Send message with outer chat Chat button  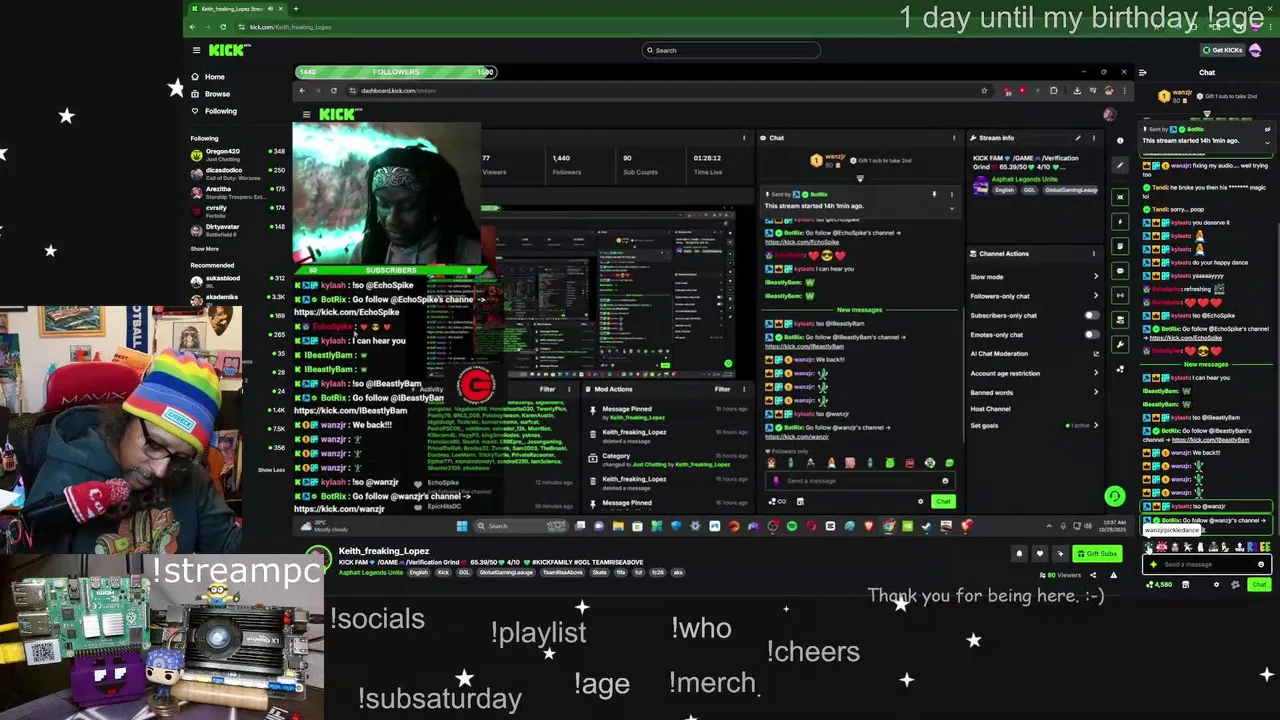1258,585
